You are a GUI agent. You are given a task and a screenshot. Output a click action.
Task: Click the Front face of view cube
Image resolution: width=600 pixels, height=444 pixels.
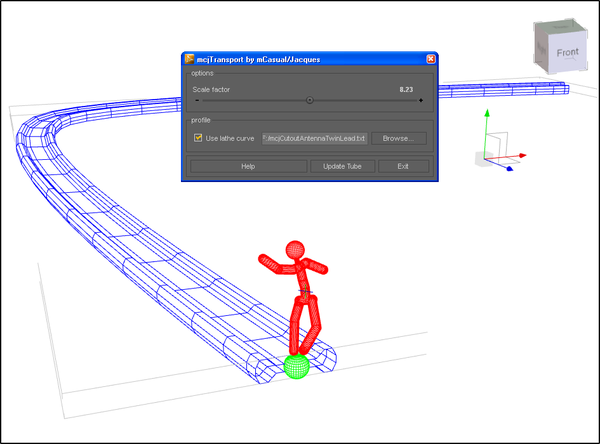pos(567,52)
